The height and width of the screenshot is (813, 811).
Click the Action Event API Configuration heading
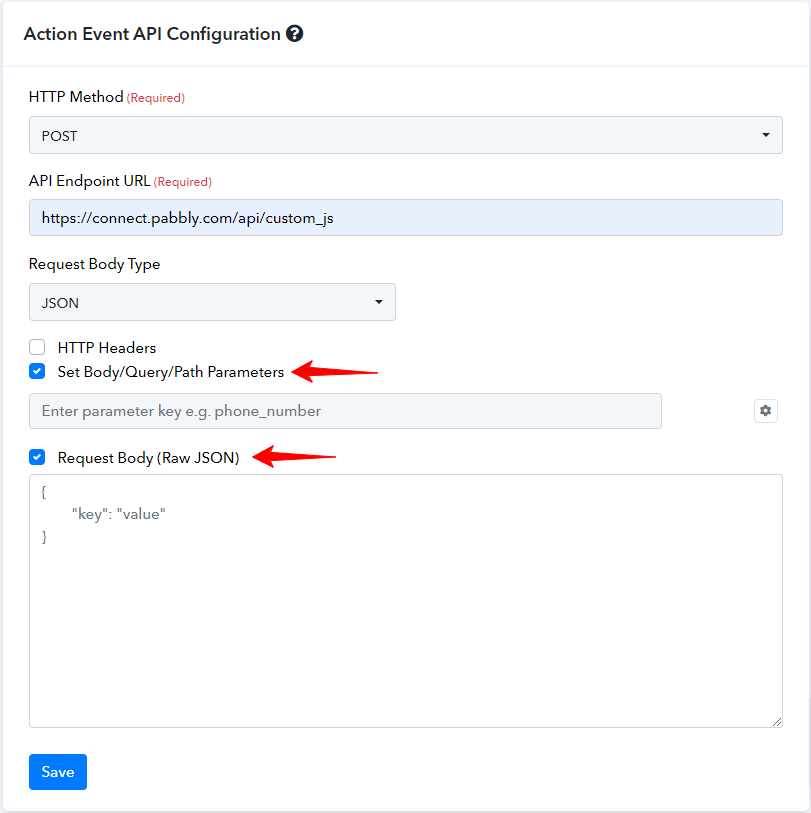click(x=152, y=34)
